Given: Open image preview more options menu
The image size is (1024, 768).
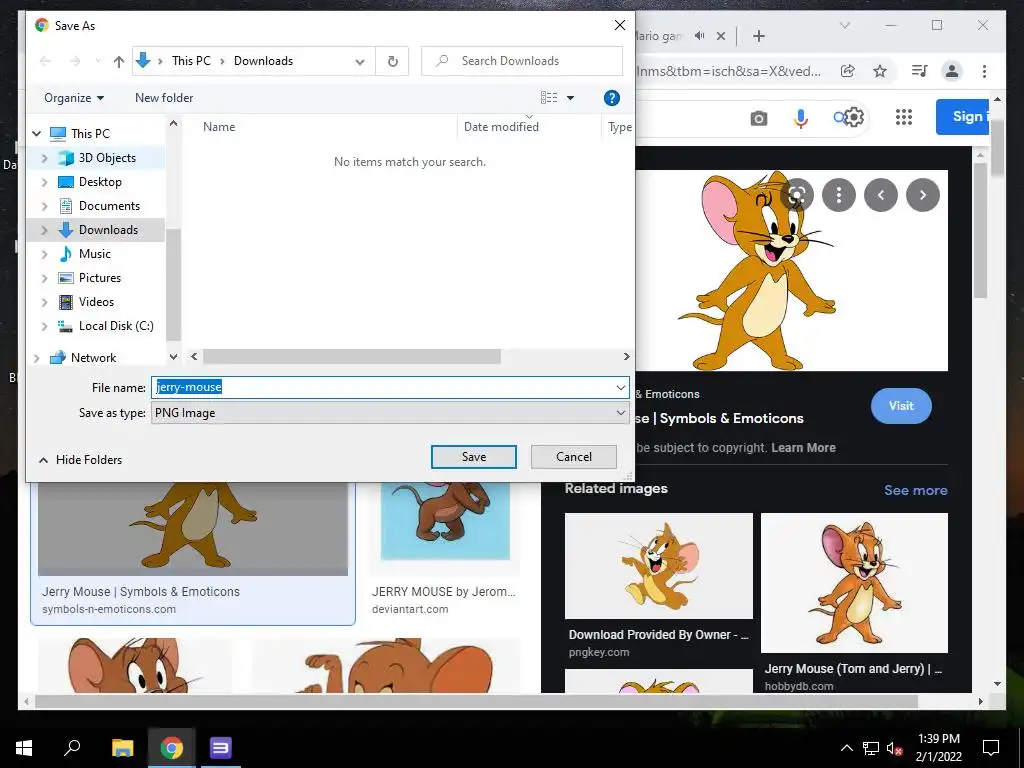Looking at the screenshot, I should 839,195.
